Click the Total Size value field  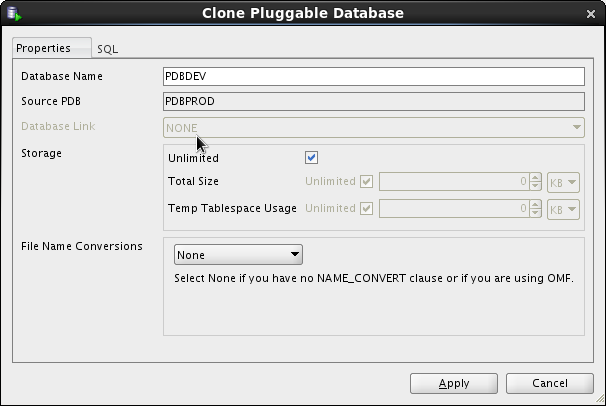[454, 182]
